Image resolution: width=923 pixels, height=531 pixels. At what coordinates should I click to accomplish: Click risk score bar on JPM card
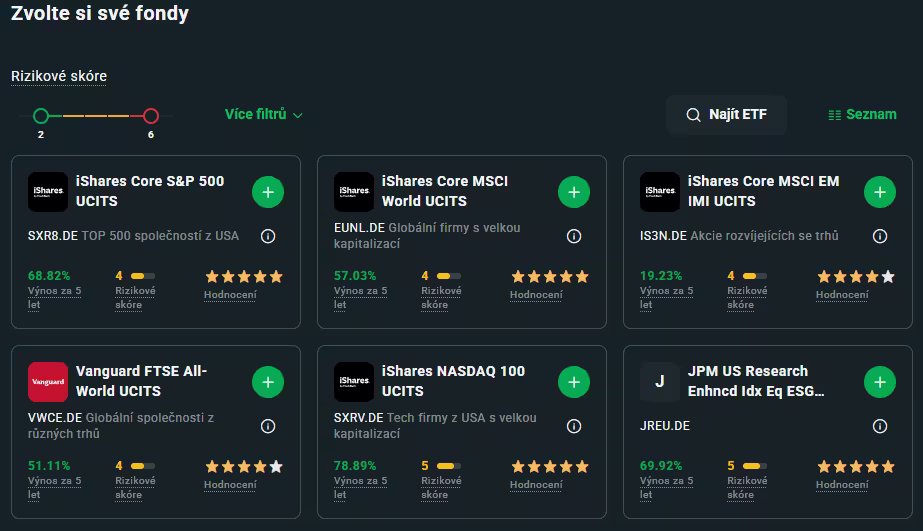coord(755,466)
